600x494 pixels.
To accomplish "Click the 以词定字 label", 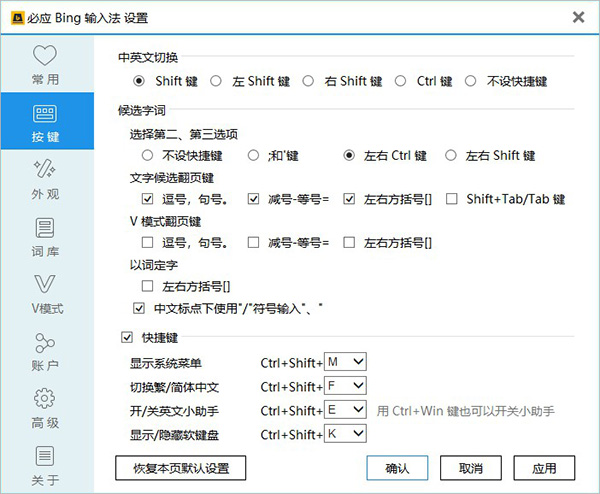I will 154,265.
